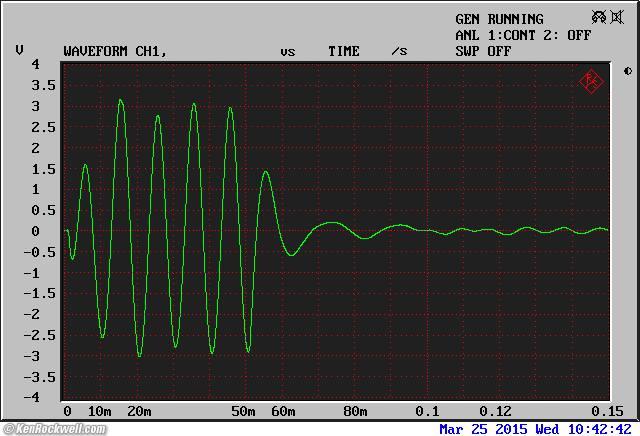Click the crossed-out headphones icon
This screenshot has height=436, width=640.
click(599, 17)
